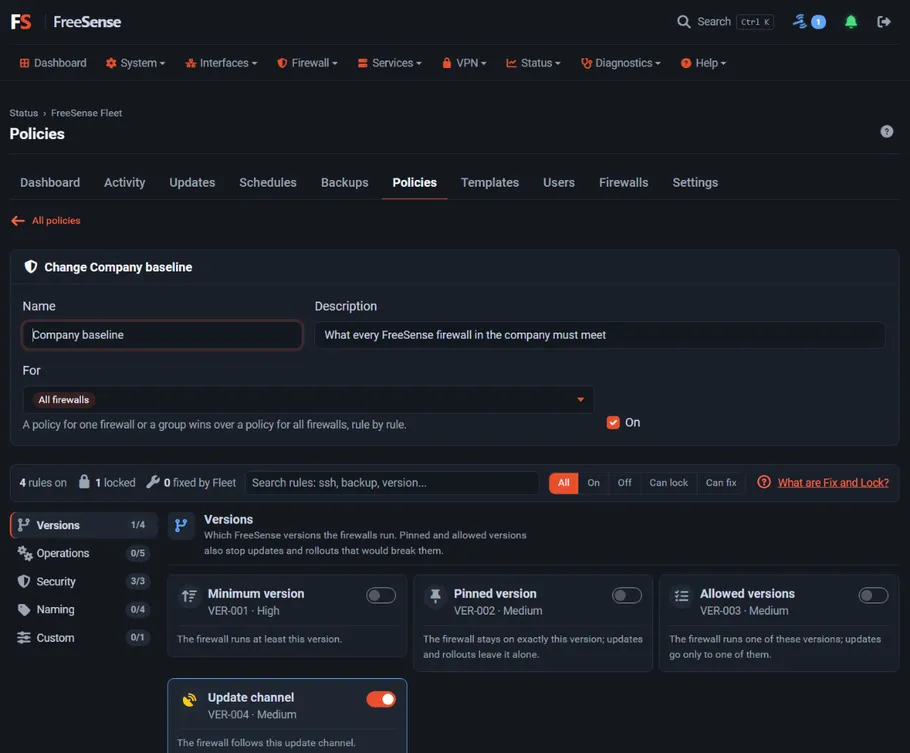The height and width of the screenshot is (753, 910).
Task: Click the Minimum version sort icon
Action: click(x=189, y=596)
